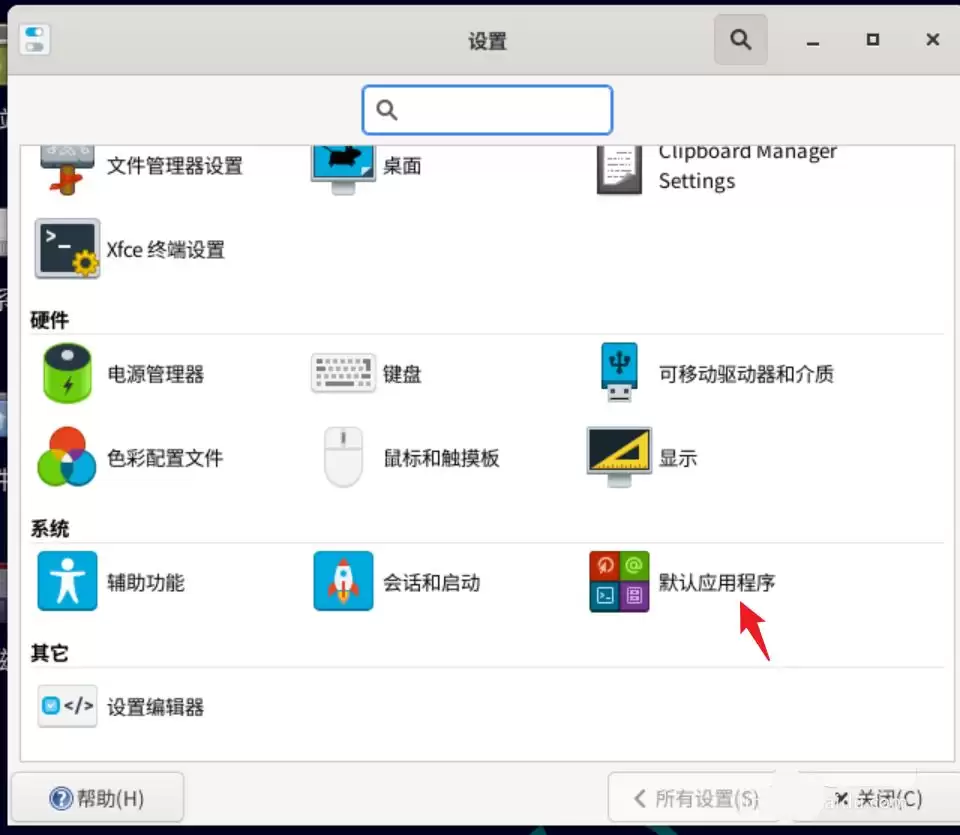Open the Xfce terminal settings icon
Image resolution: width=960 pixels, height=835 pixels.
tap(67, 249)
